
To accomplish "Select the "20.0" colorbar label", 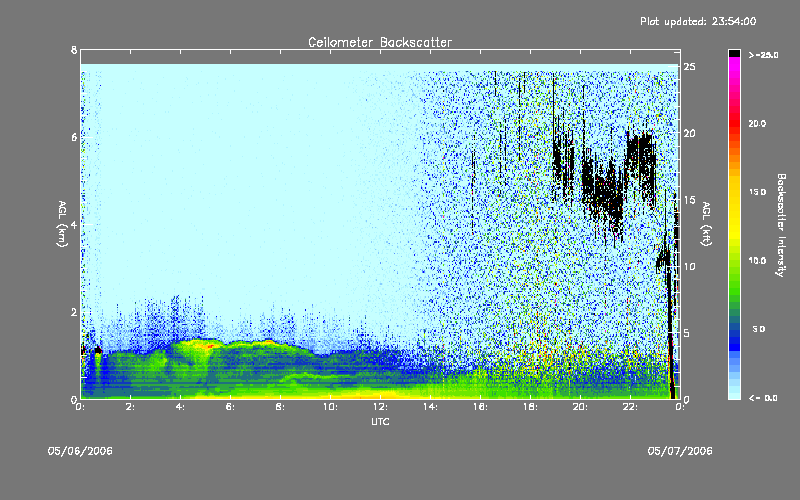I will click(x=757, y=123).
